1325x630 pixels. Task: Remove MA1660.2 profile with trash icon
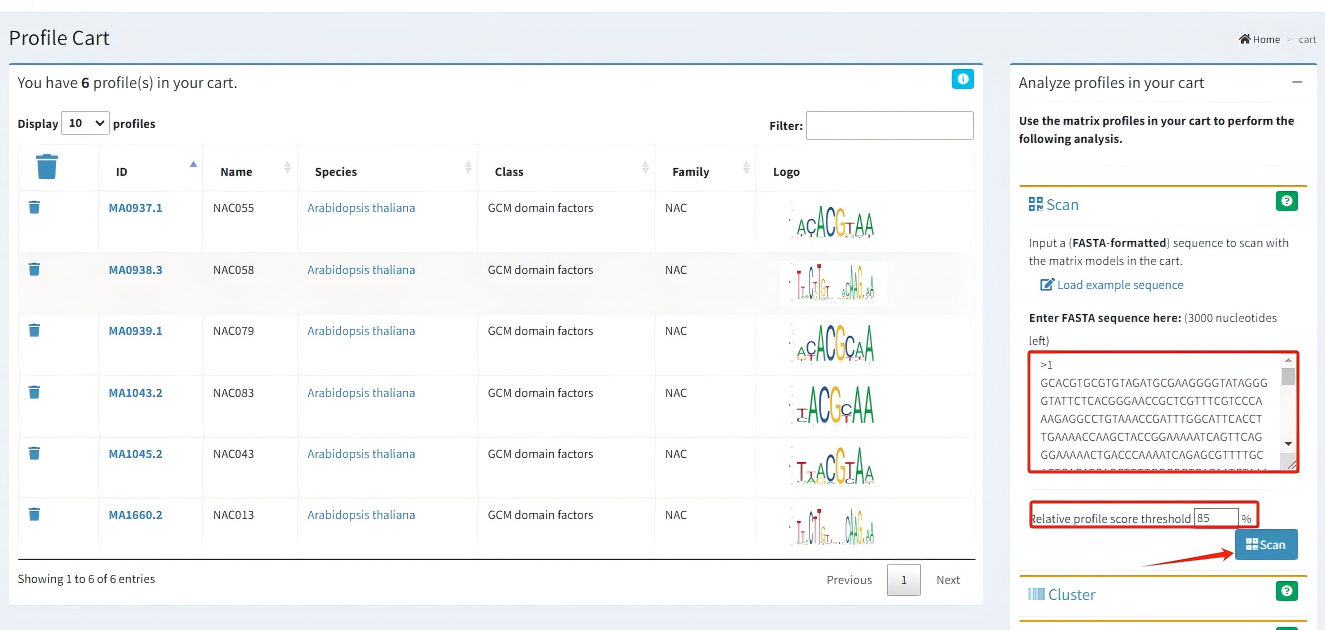[34, 514]
